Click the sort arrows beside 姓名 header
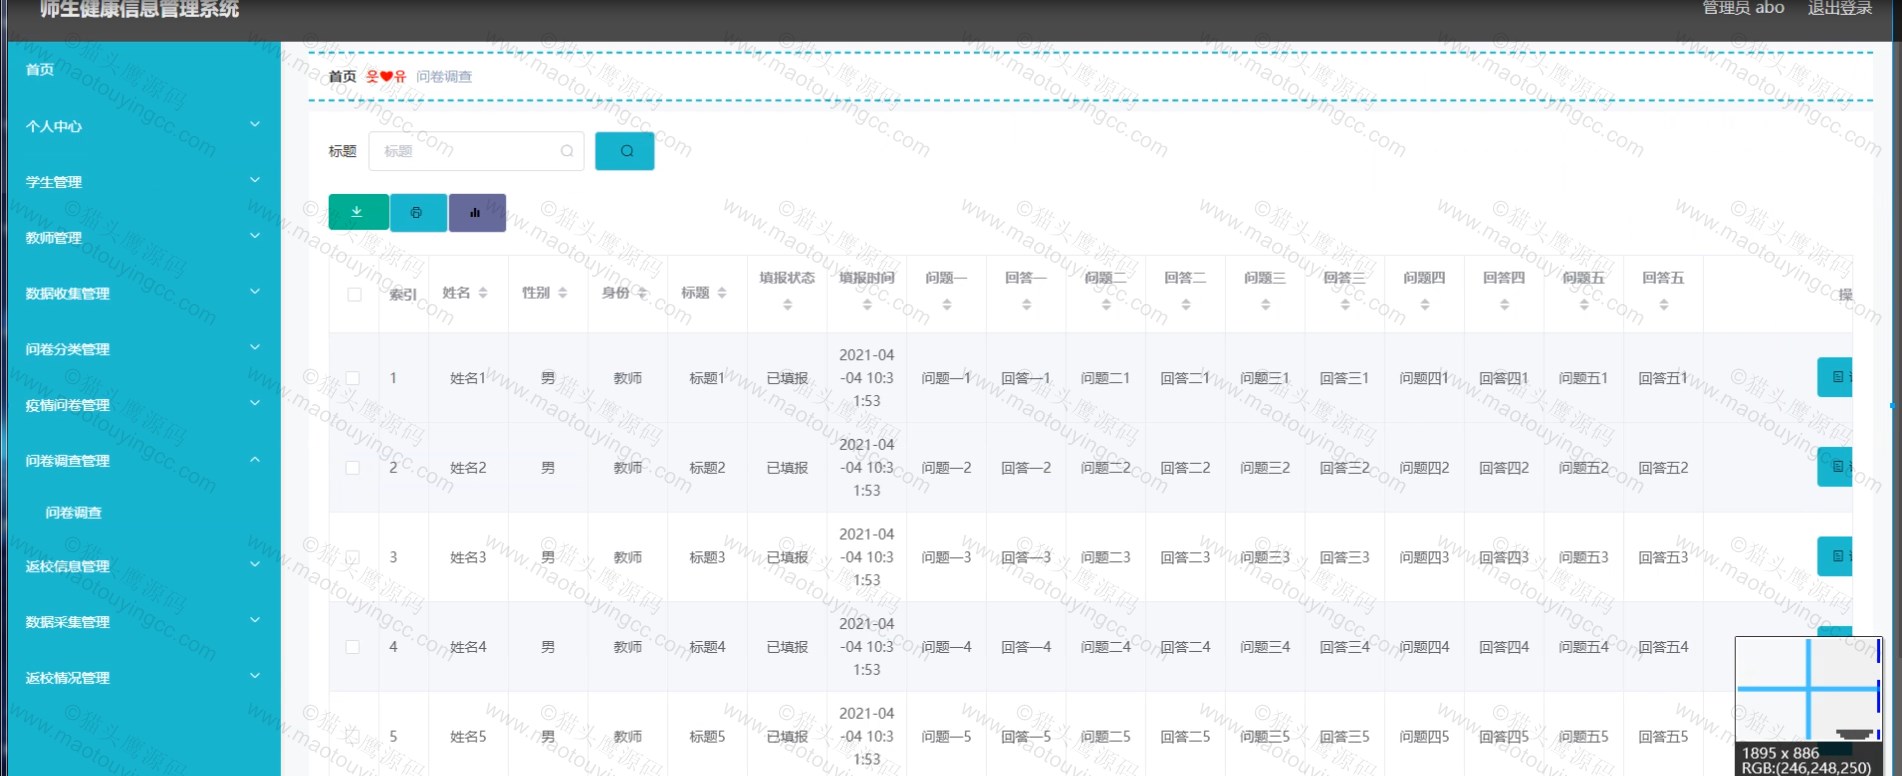The width and height of the screenshot is (1902, 776). click(x=483, y=293)
